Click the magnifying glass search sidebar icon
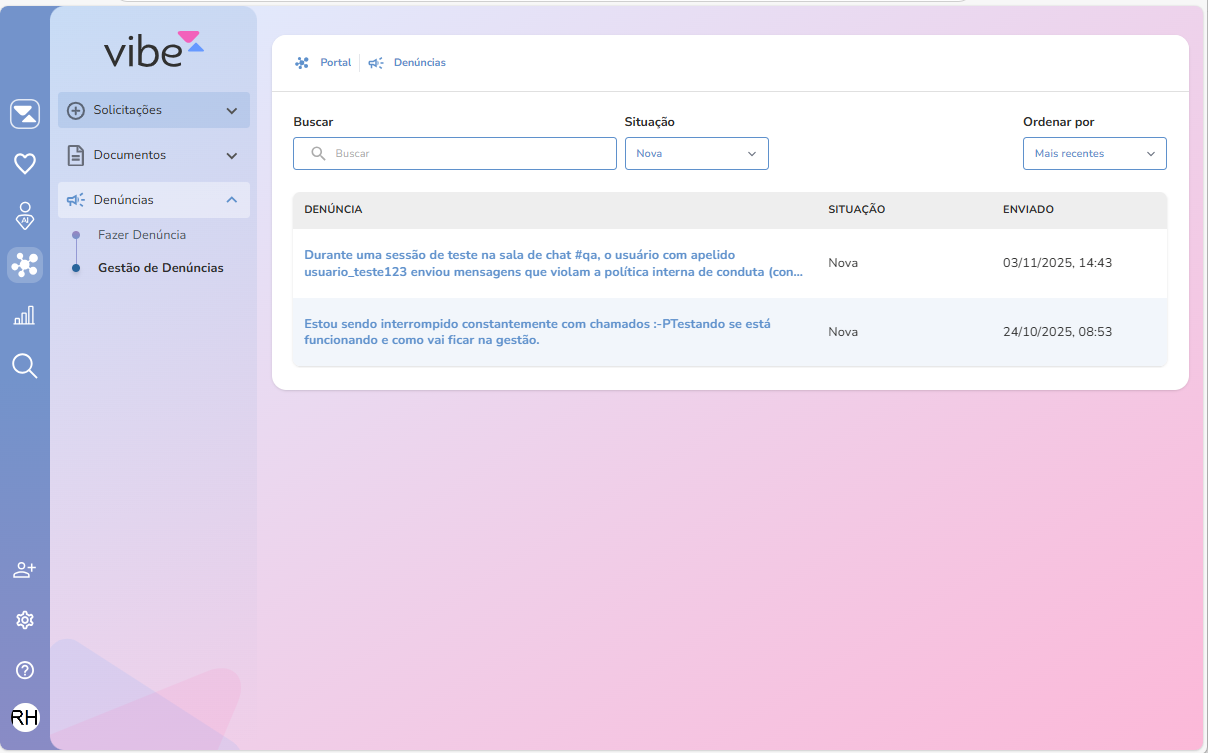Image resolution: width=1208 pixels, height=753 pixels. coord(25,366)
